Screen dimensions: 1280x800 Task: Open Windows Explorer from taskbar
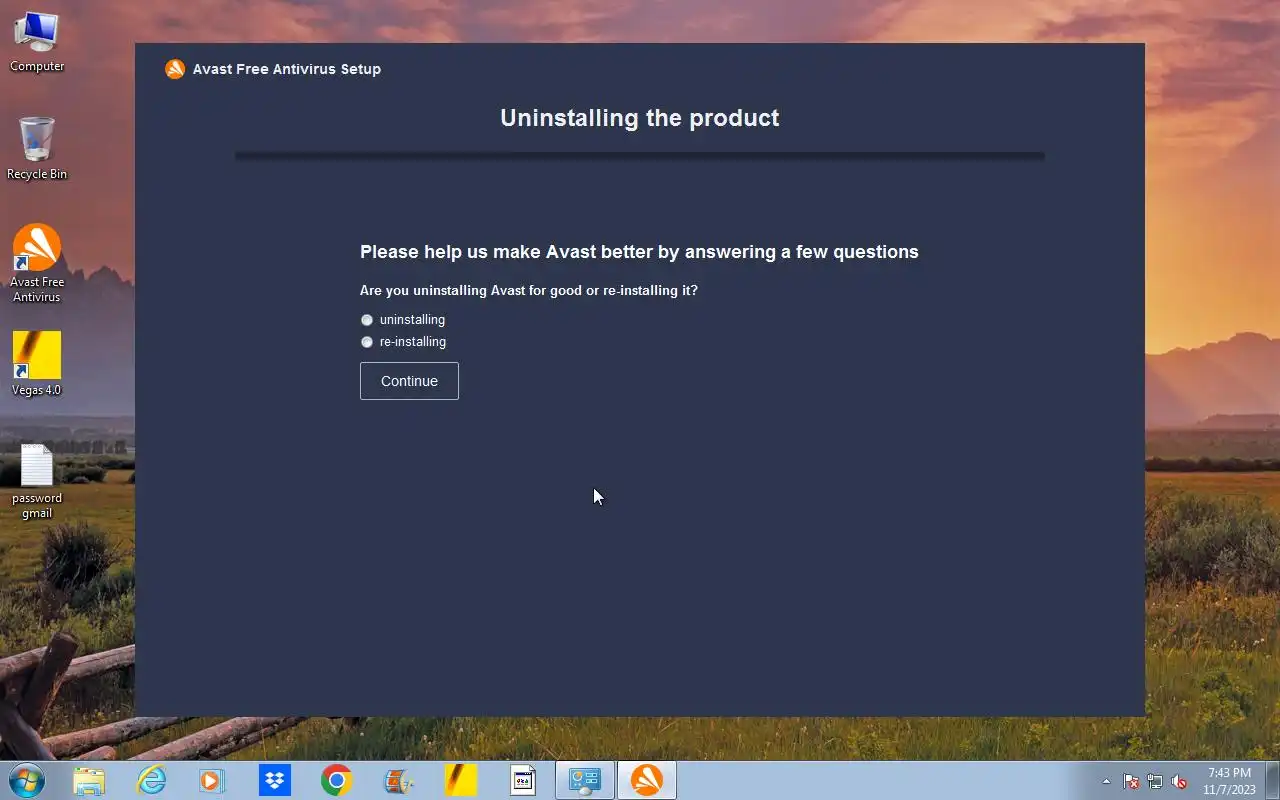[89, 780]
